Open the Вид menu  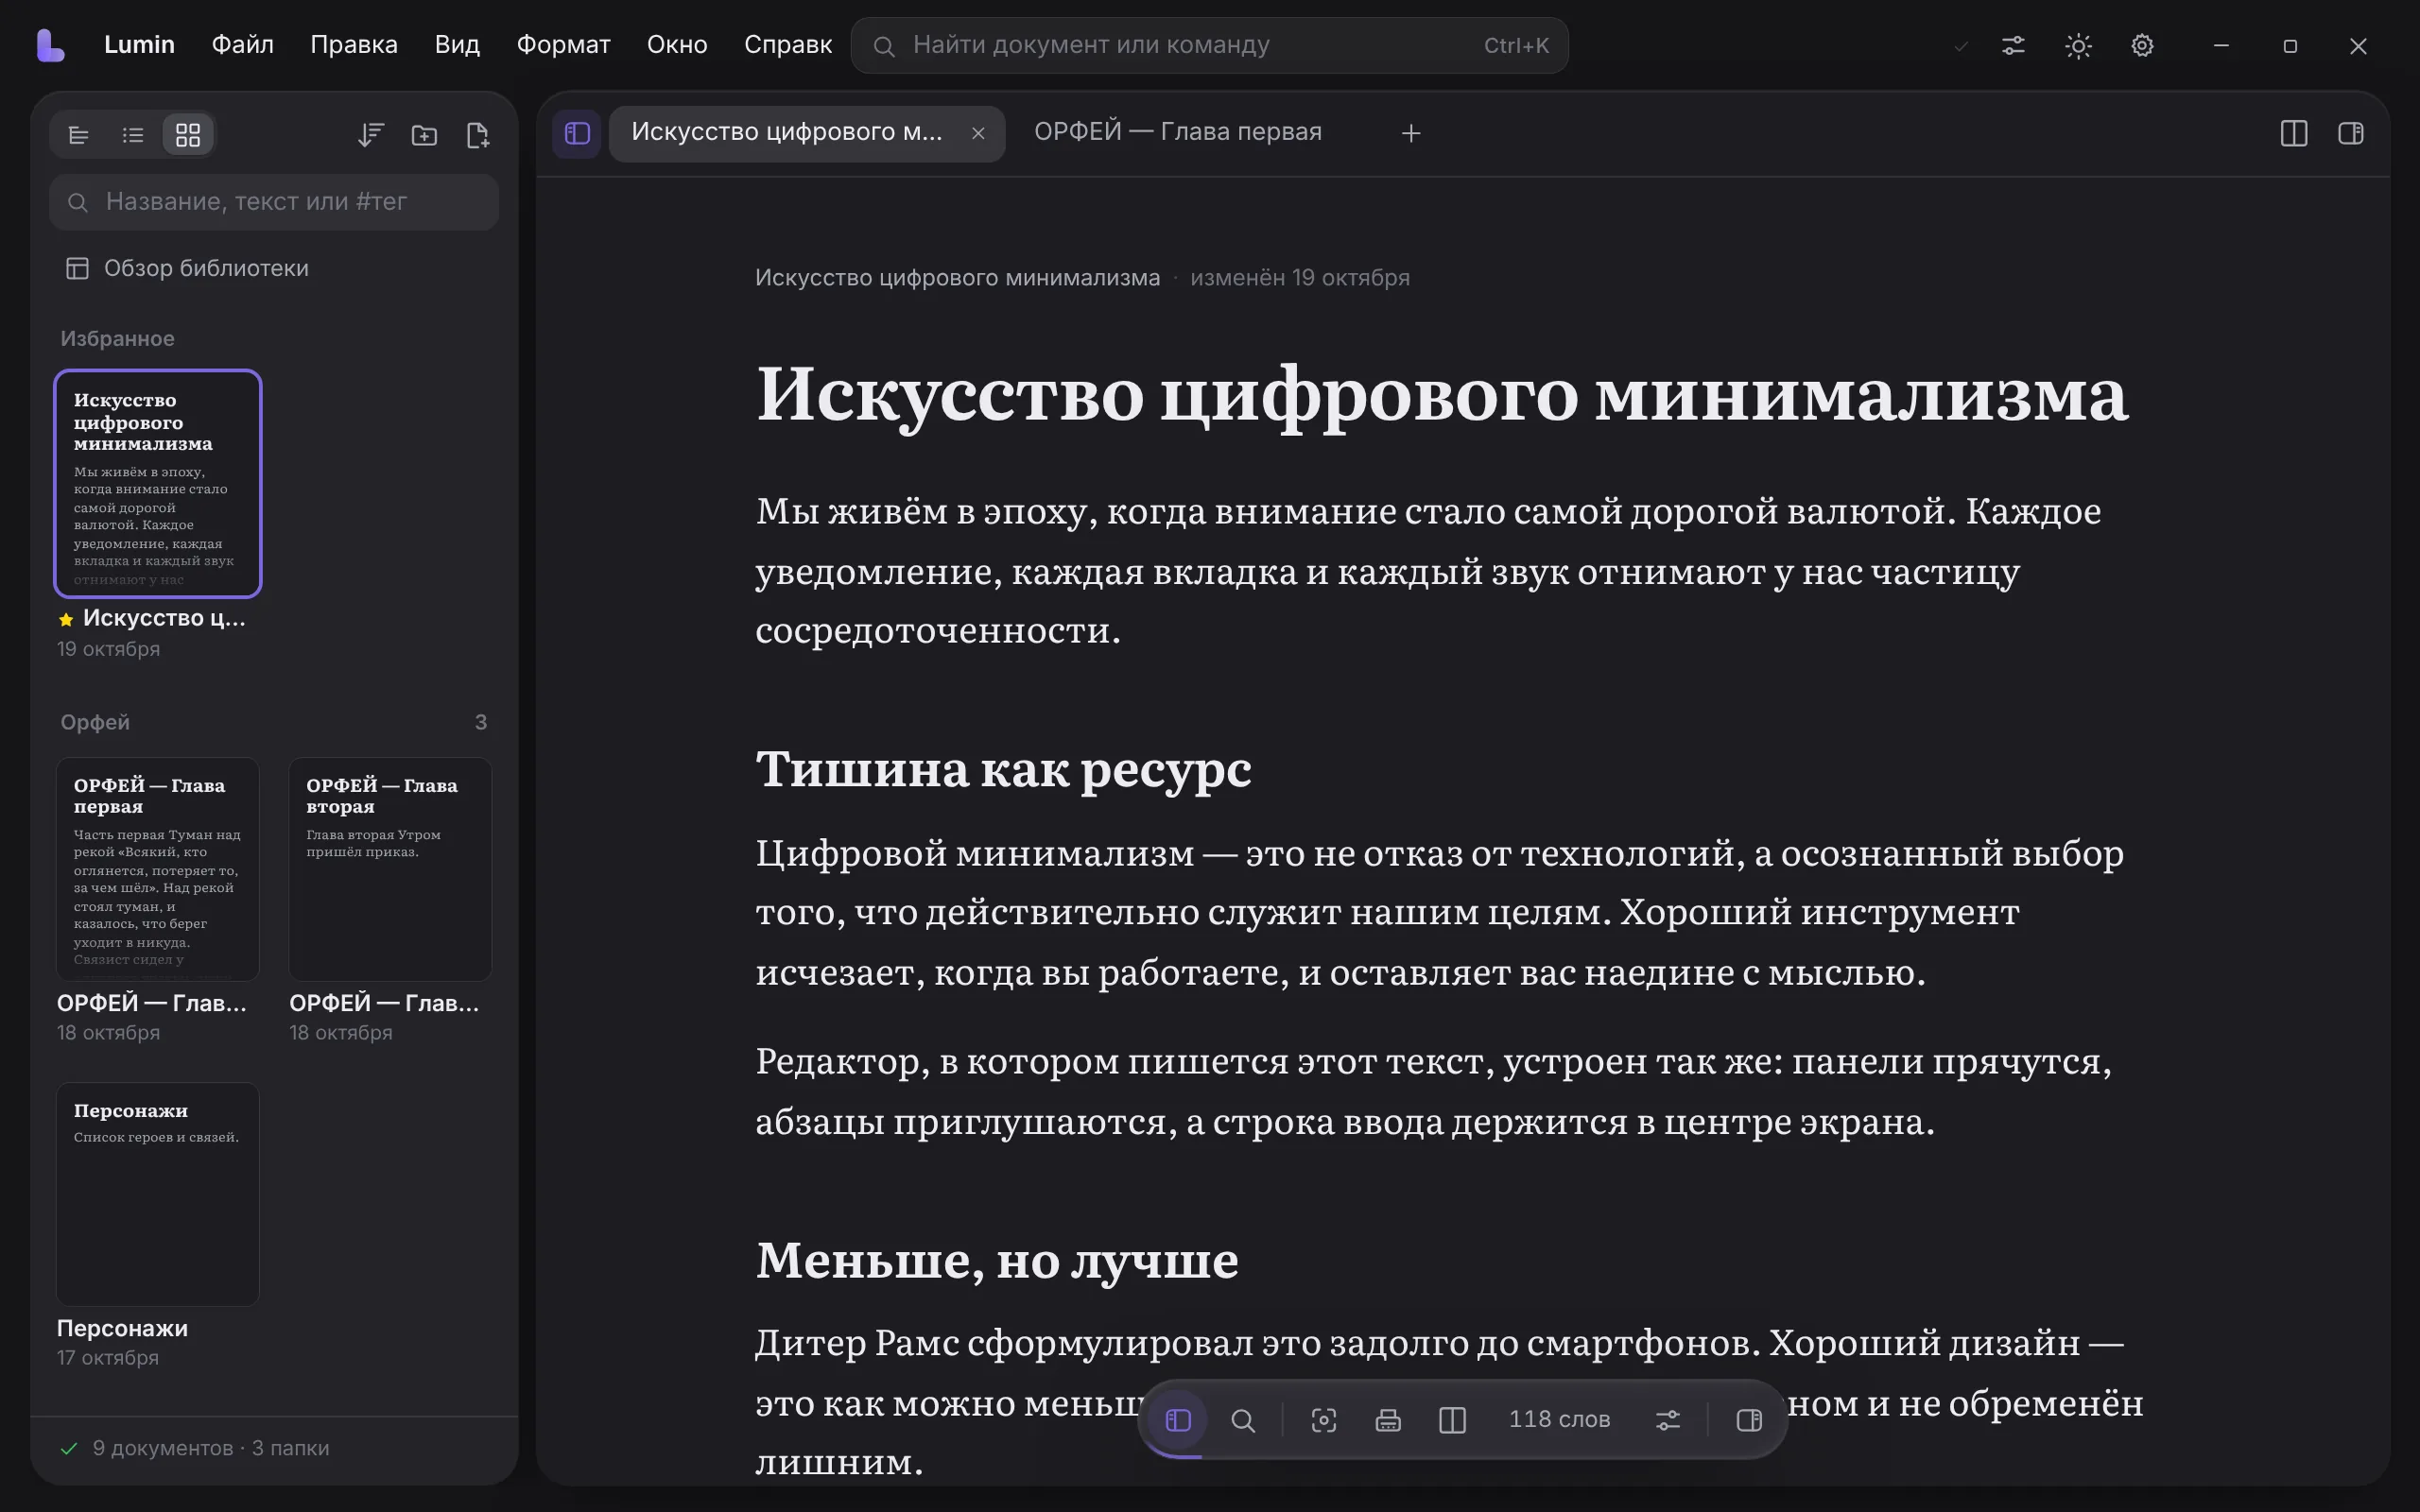[x=457, y=45]
